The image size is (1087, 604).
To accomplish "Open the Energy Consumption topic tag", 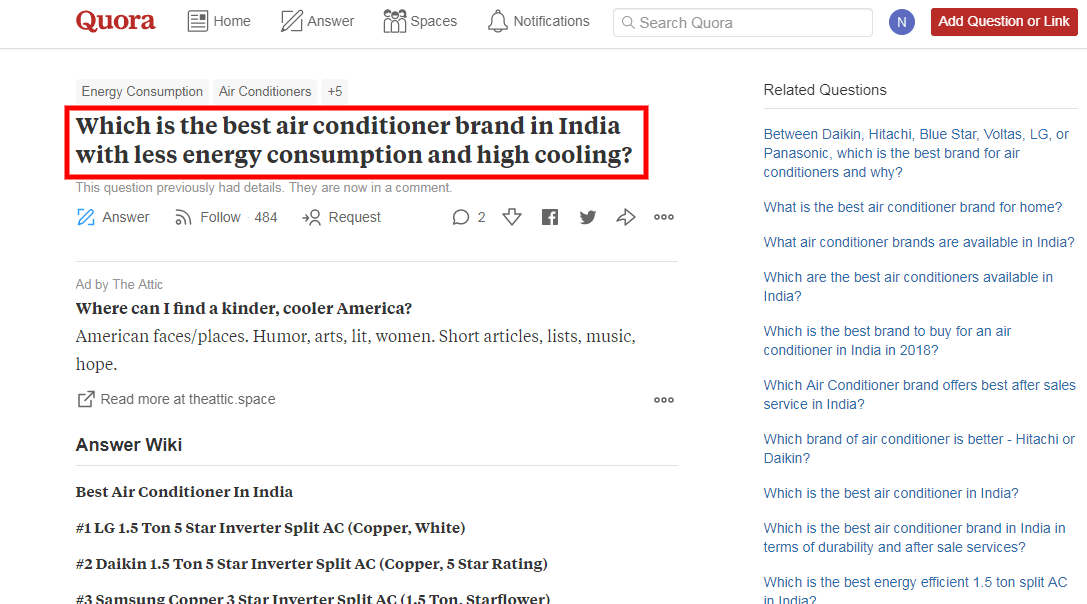I will (142, 92).
